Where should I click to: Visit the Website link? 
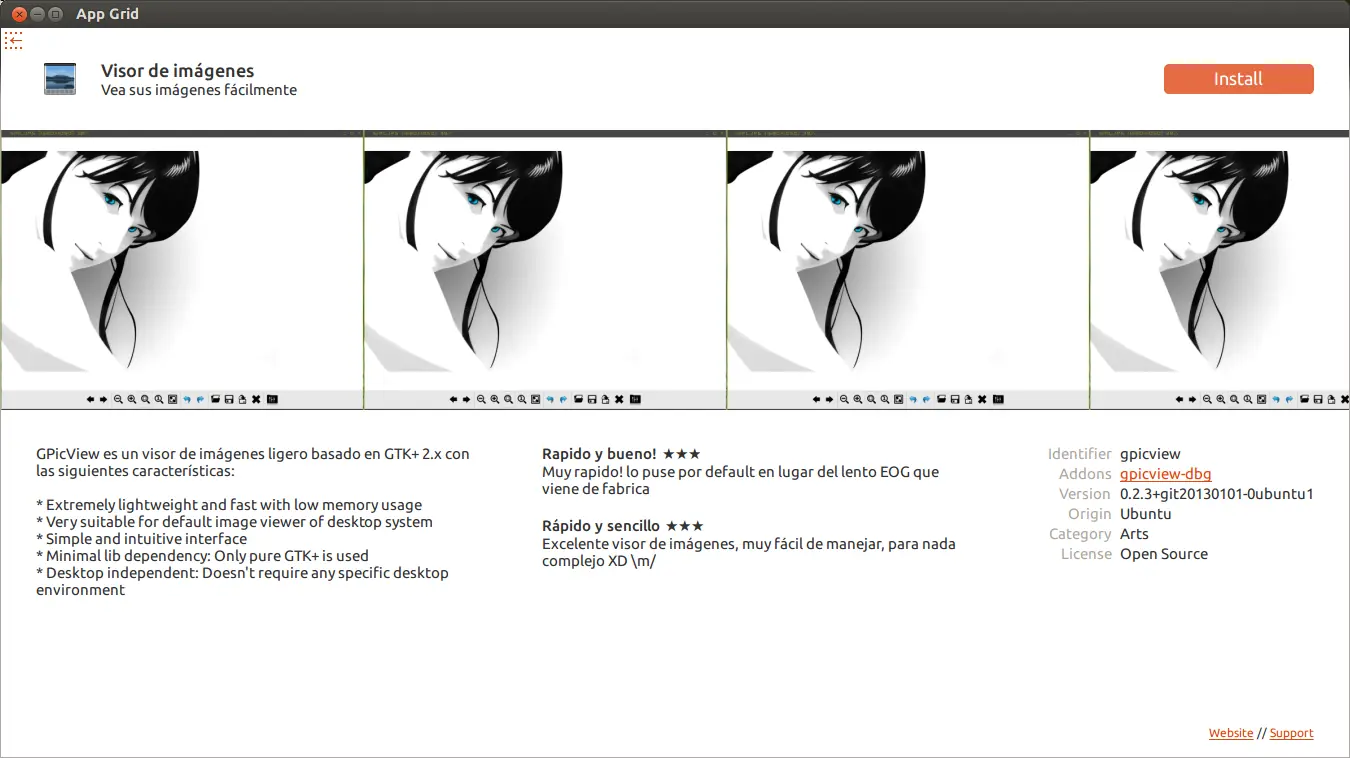tap(1230, 733)
